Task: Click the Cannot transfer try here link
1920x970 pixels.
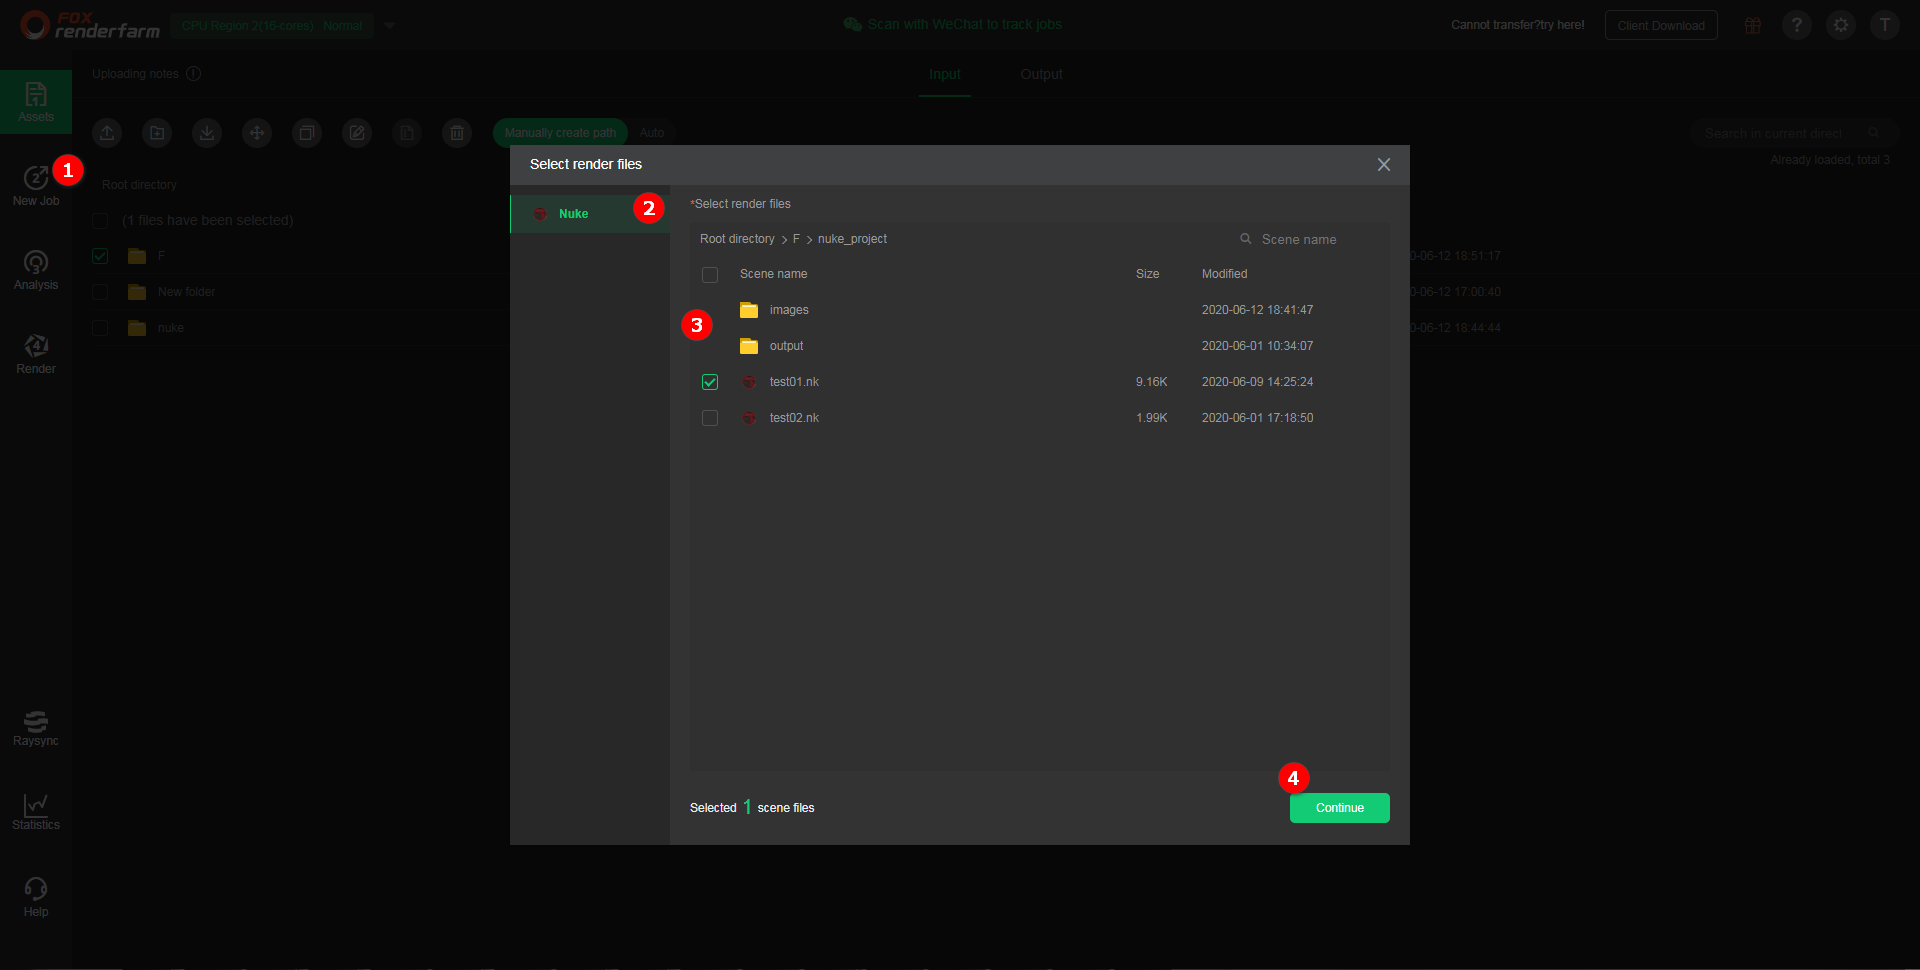Action: pyautogui.click(x=1517, y=25)
